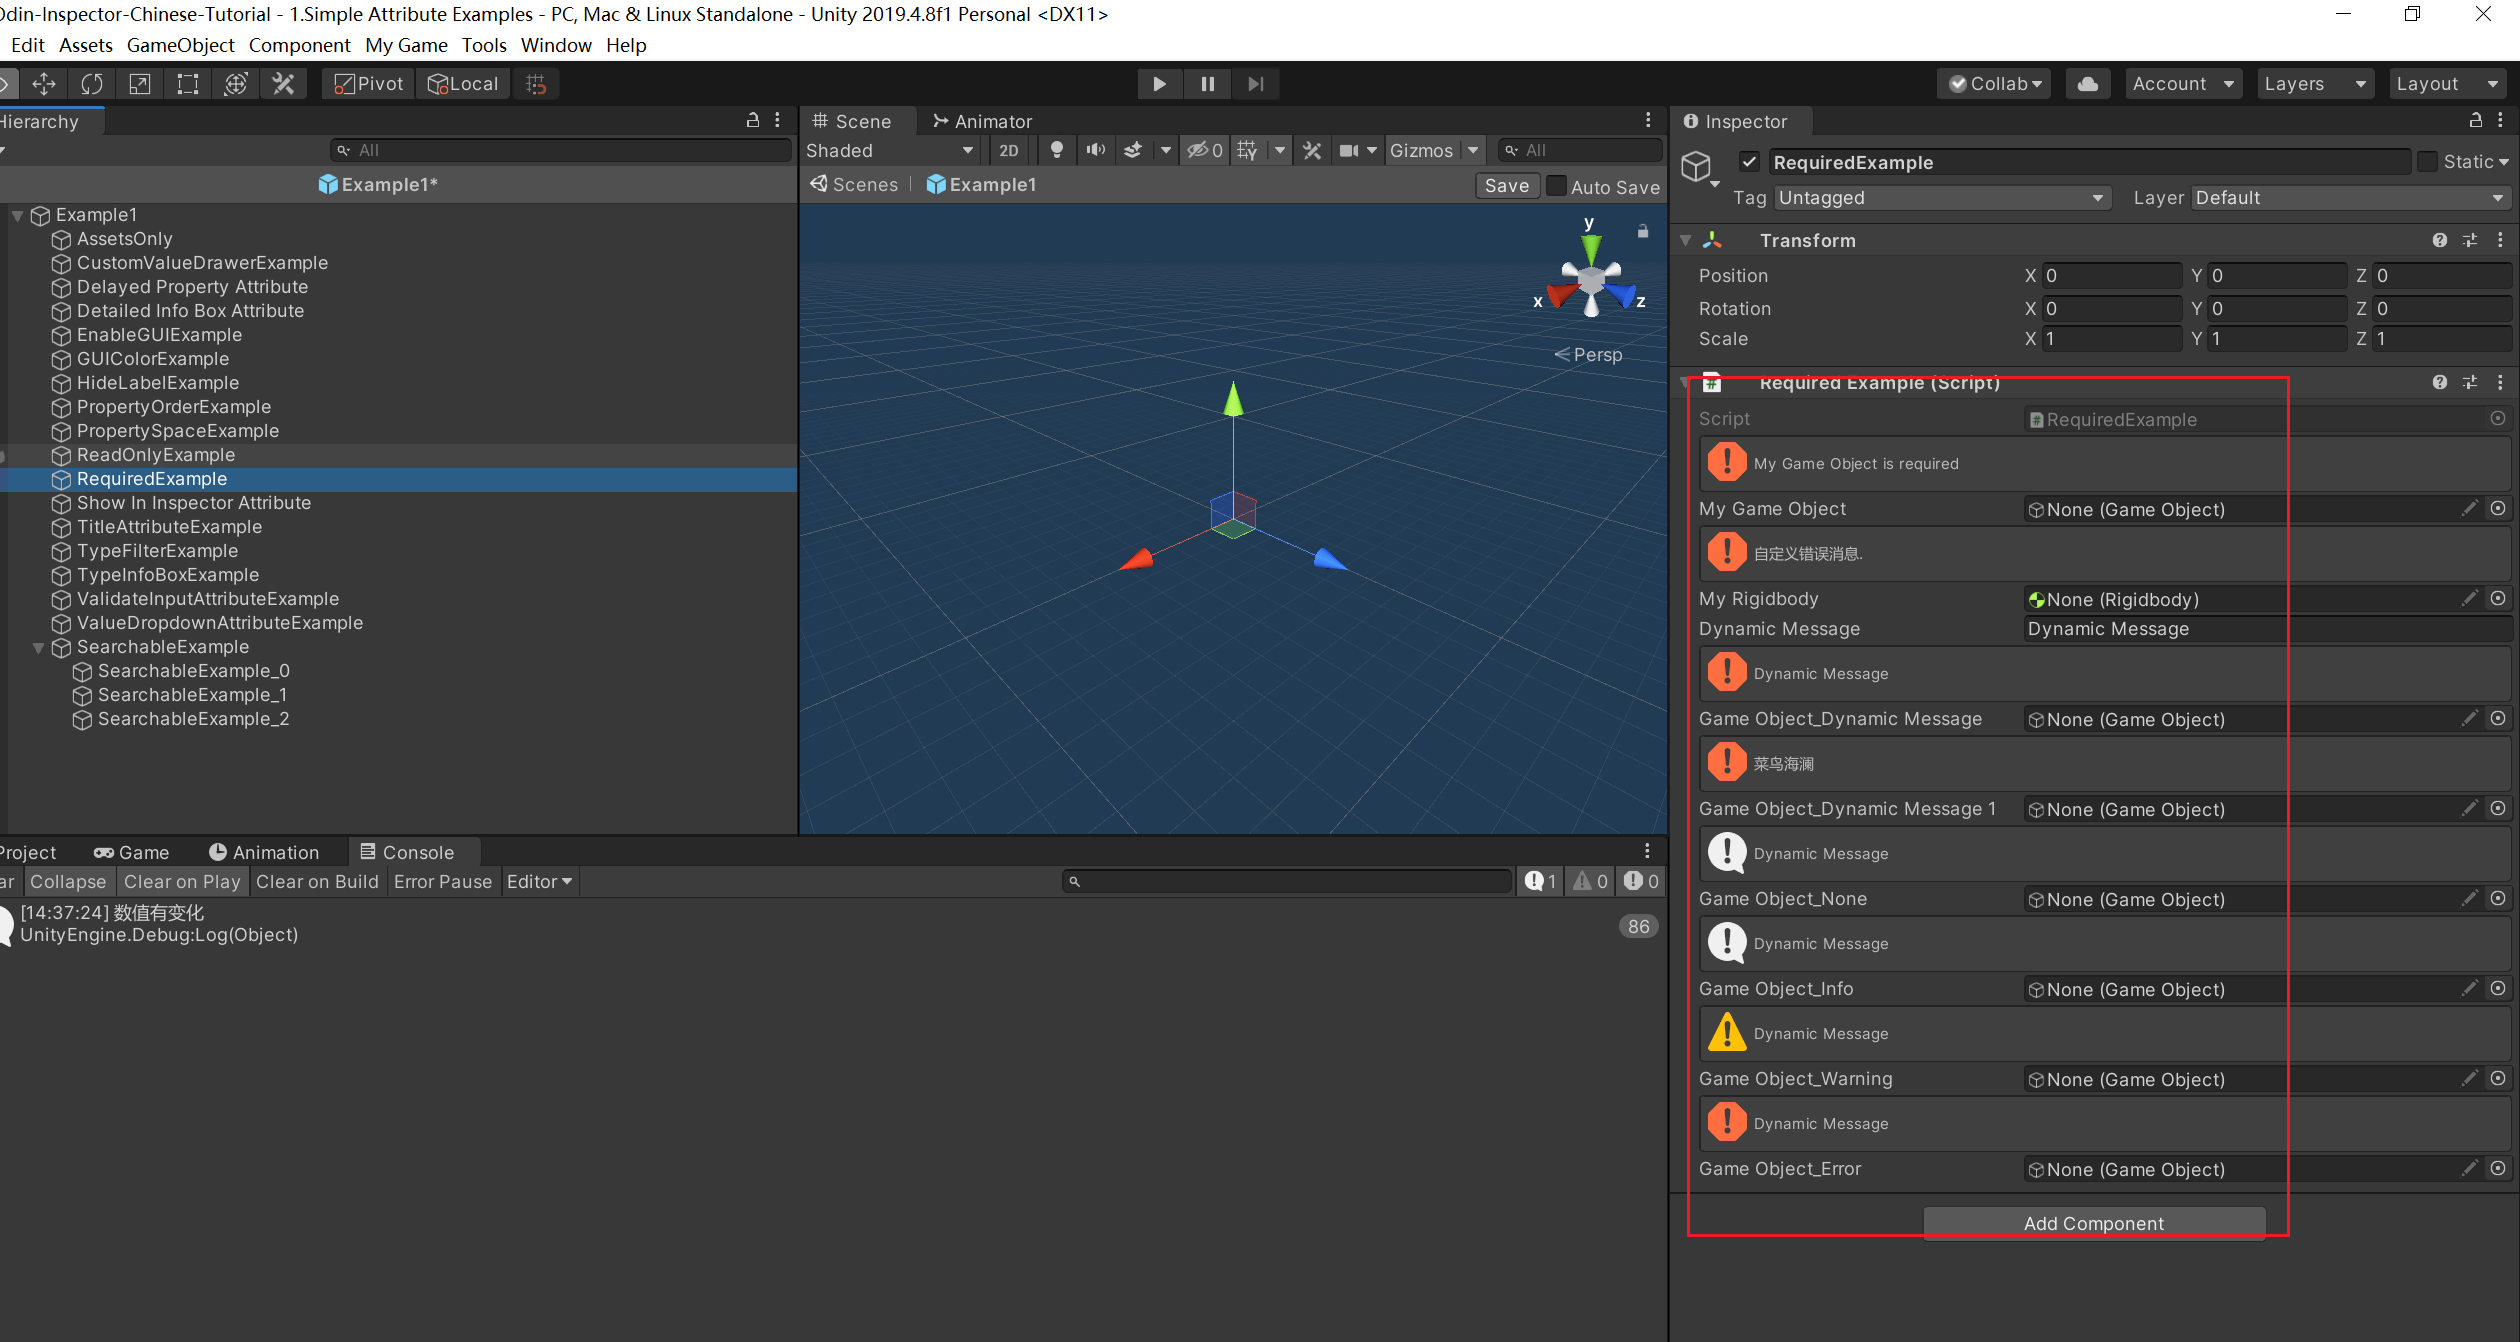The height and width of the screenshot is (1342, 2520).
Task: Select the Rect tool
Action: click(188, 84)
